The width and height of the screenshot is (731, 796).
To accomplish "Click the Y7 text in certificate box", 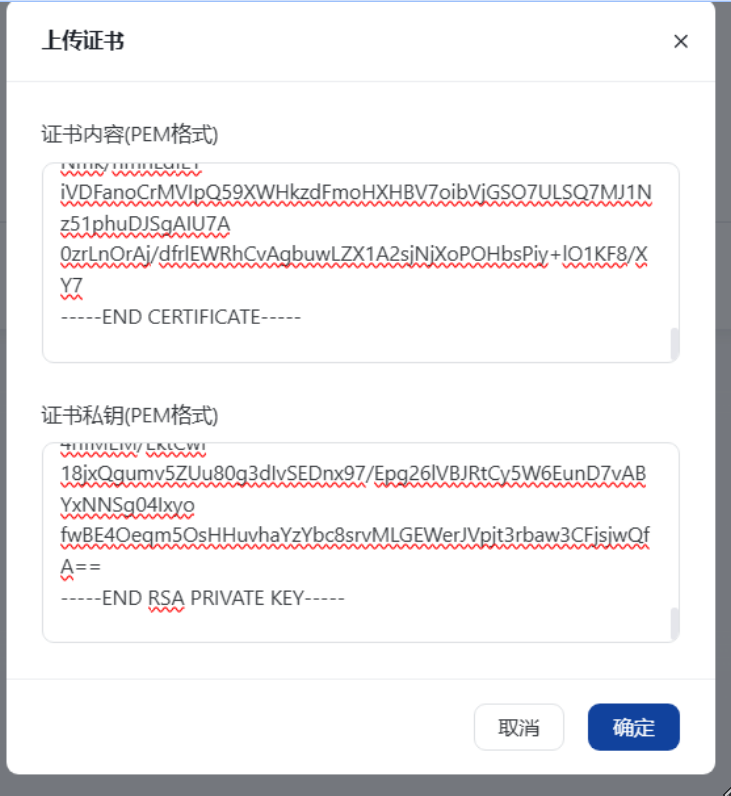I will tap(71, 286).
